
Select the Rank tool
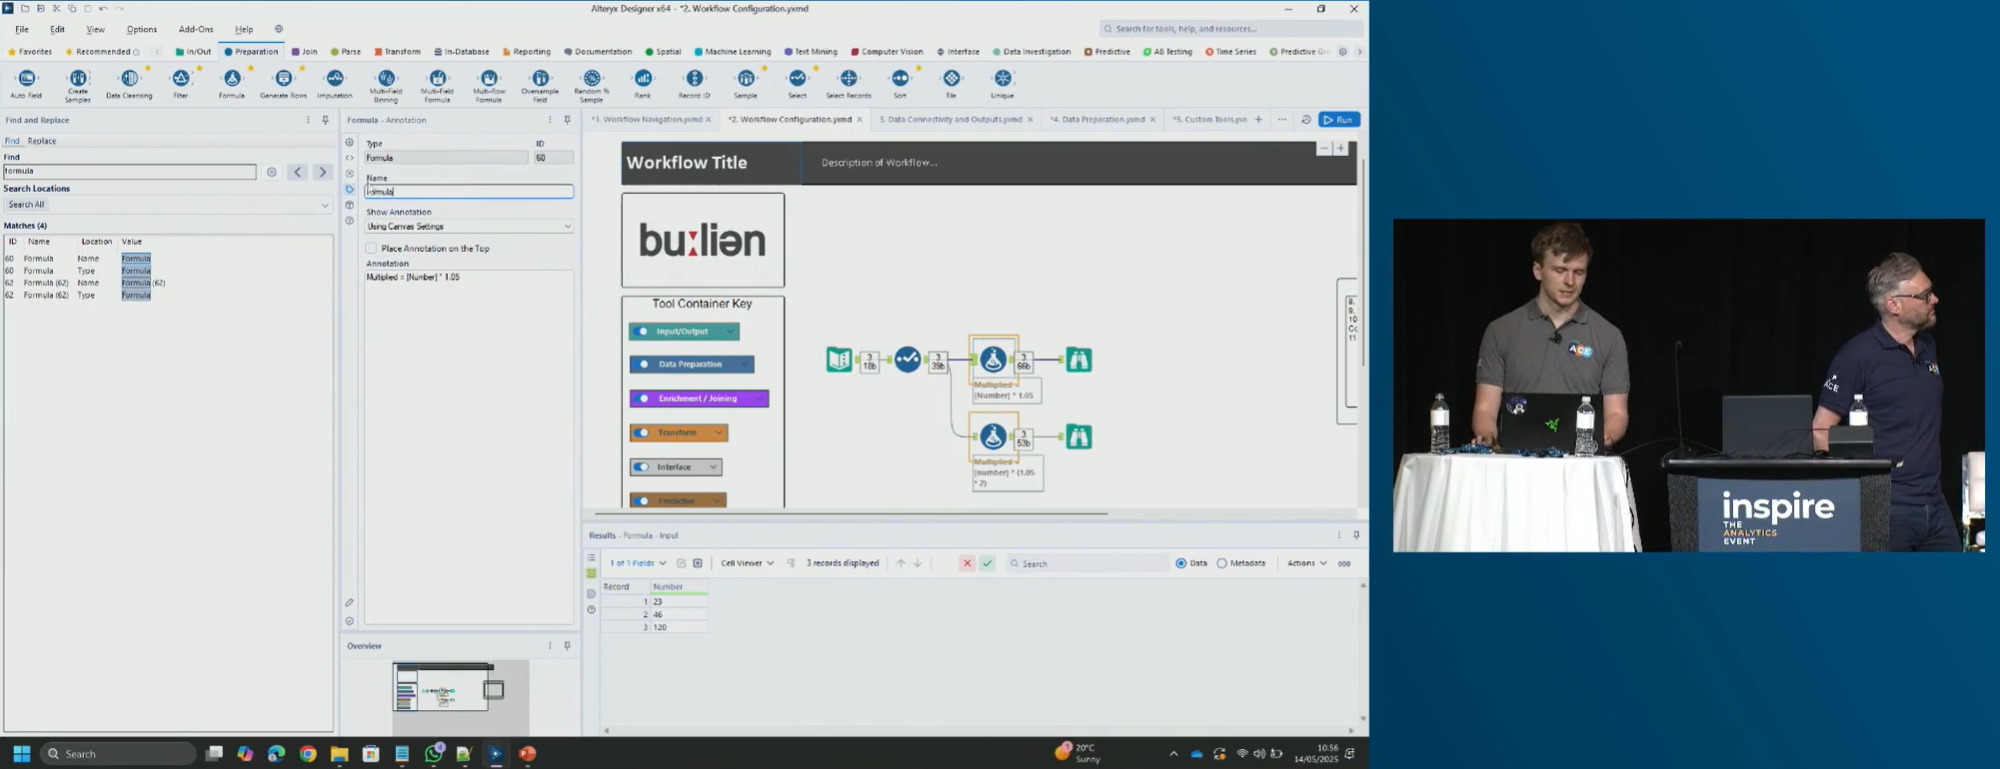(x=643, y=83)
